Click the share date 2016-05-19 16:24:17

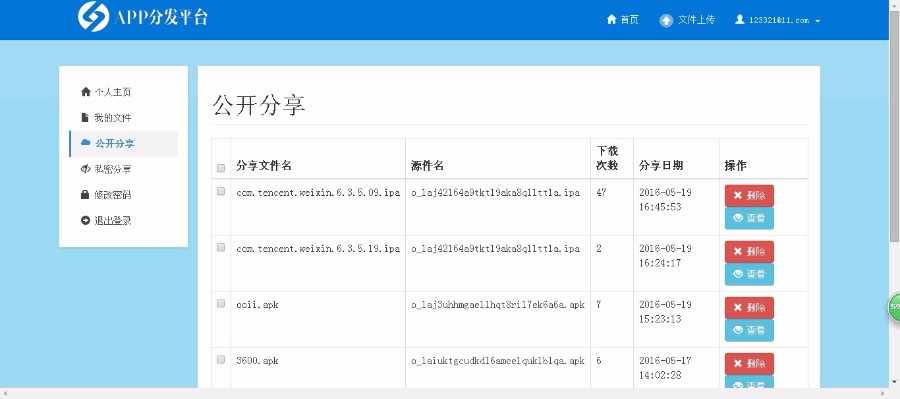[x=666, y=256]
